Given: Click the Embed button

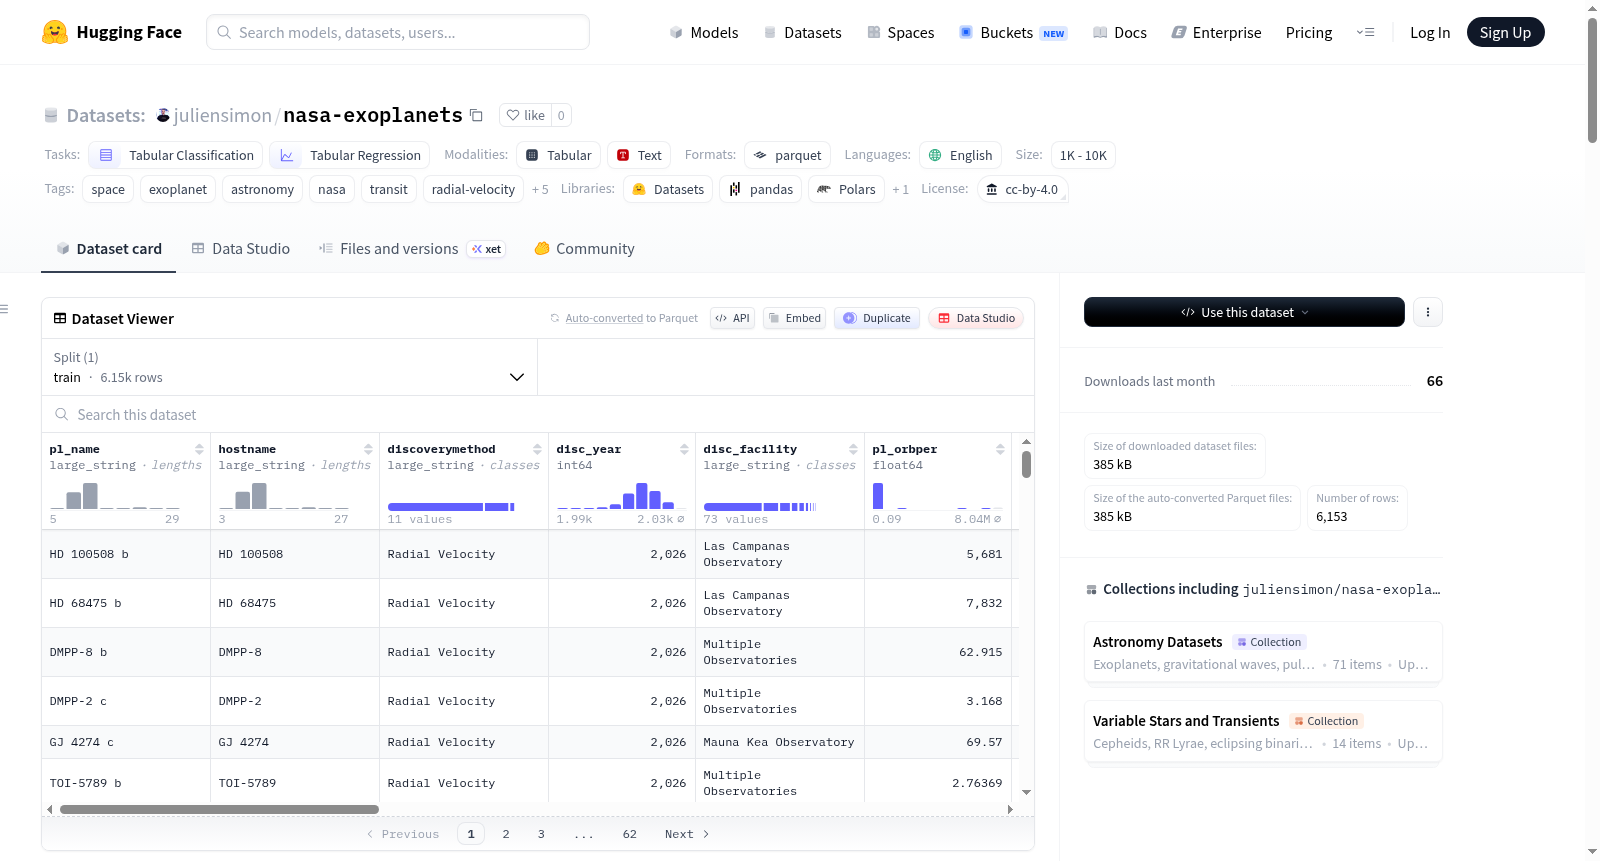Looking at the screenshot, I should [x=794, y=318].
